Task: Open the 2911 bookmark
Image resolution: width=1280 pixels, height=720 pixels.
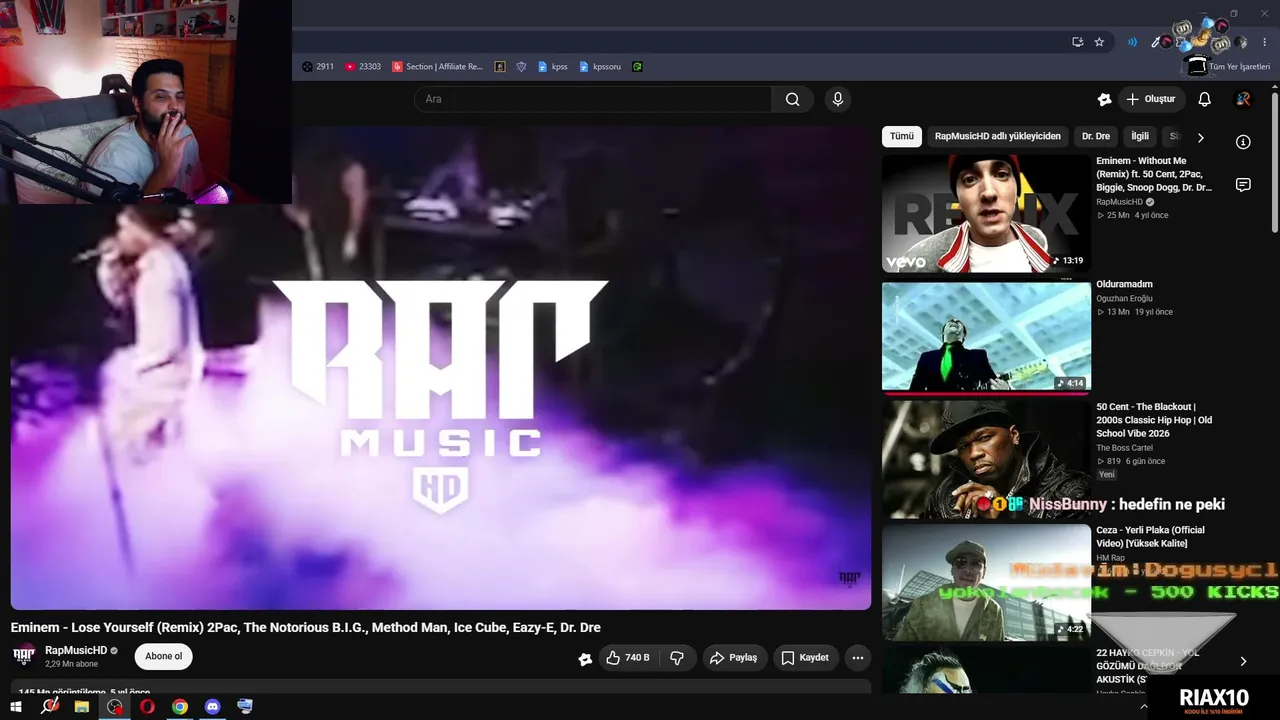Action: click(x=318, y=67)
